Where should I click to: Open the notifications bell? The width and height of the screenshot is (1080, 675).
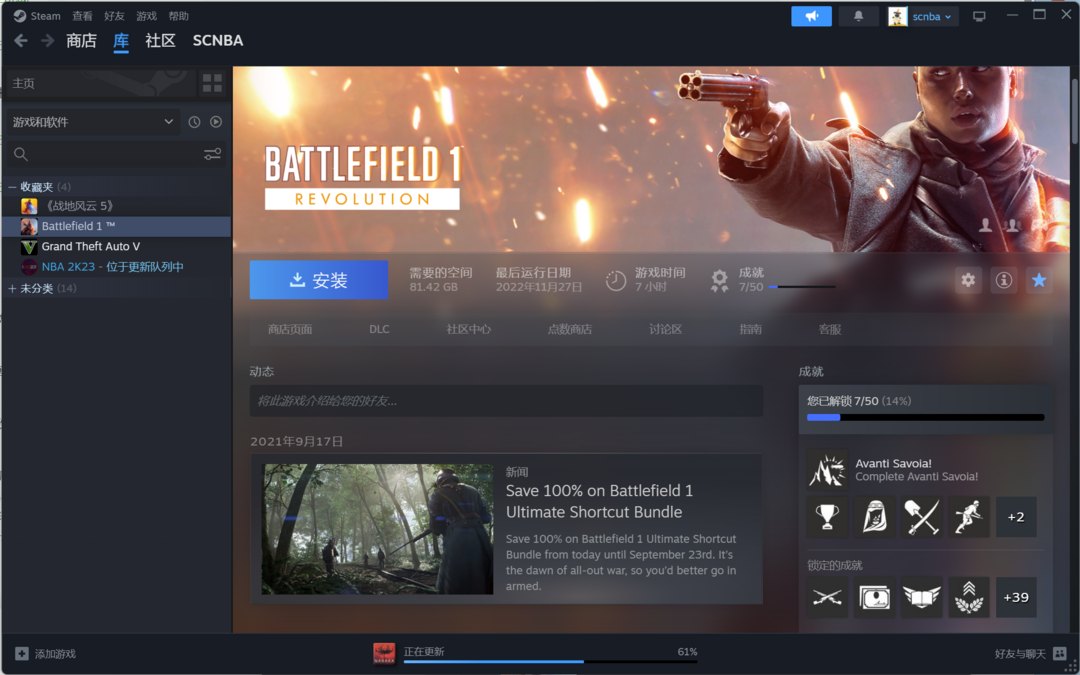click(x=858, y=17)
